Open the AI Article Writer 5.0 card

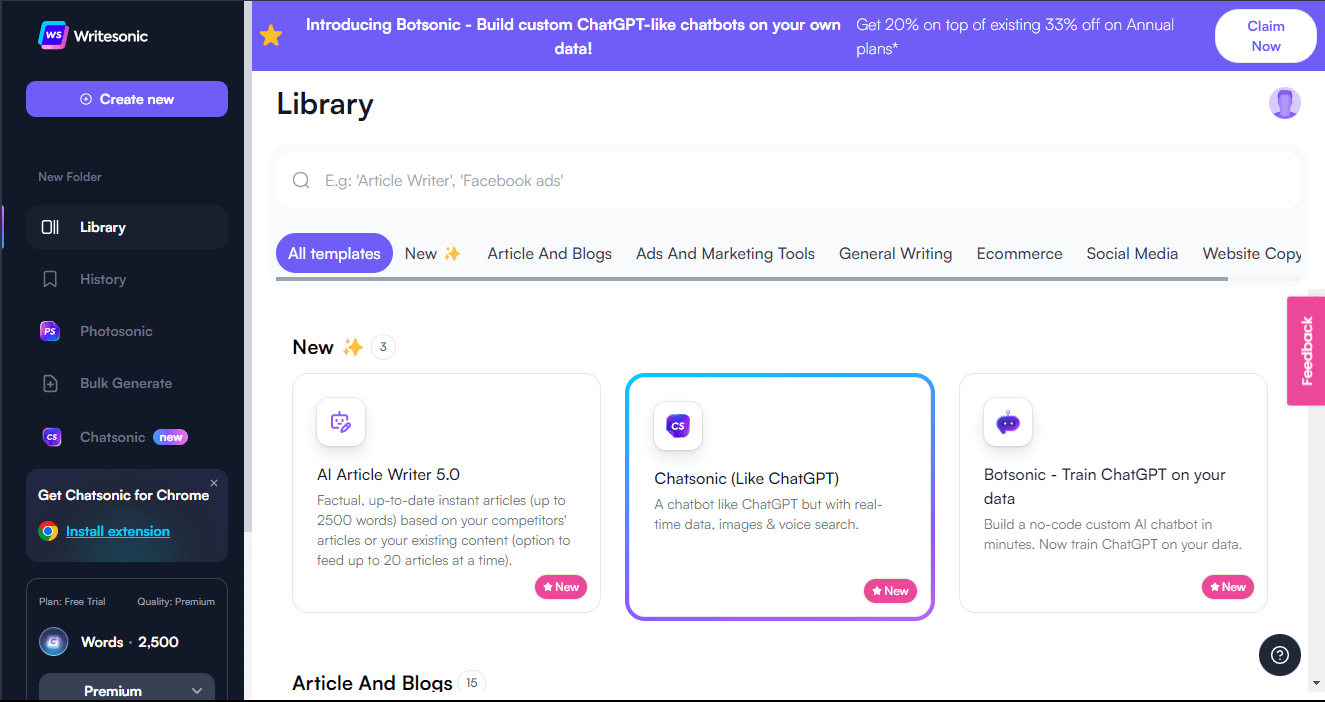446,493
